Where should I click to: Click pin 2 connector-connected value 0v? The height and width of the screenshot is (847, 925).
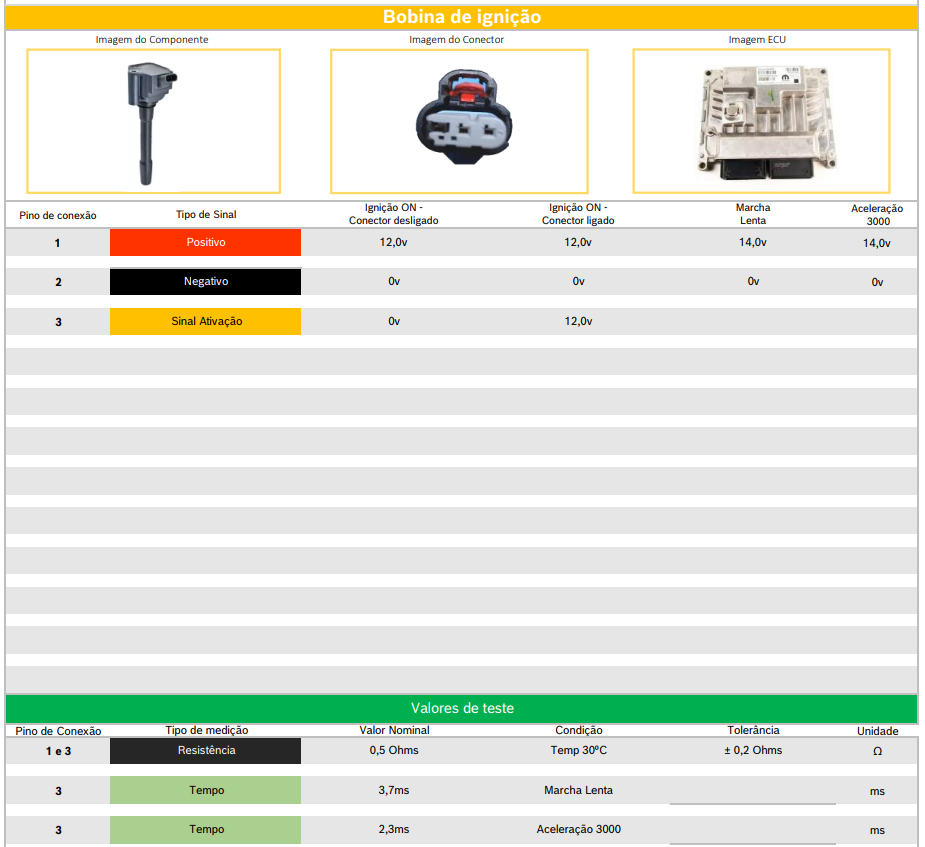tap(579, 281)
